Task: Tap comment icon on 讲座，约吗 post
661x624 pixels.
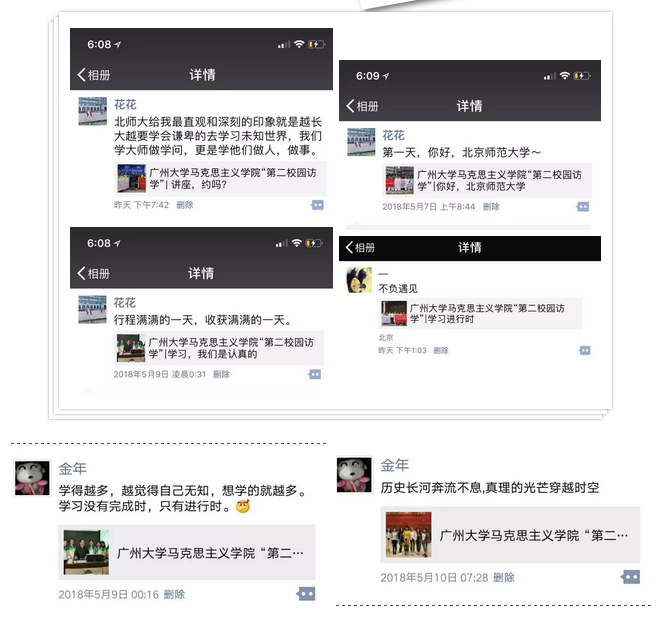Action: 317,205
